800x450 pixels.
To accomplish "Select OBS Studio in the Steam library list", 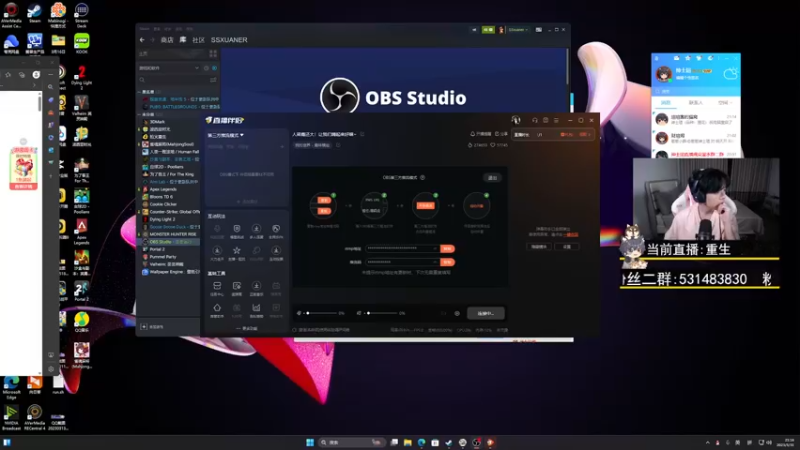I will [170, 241].
